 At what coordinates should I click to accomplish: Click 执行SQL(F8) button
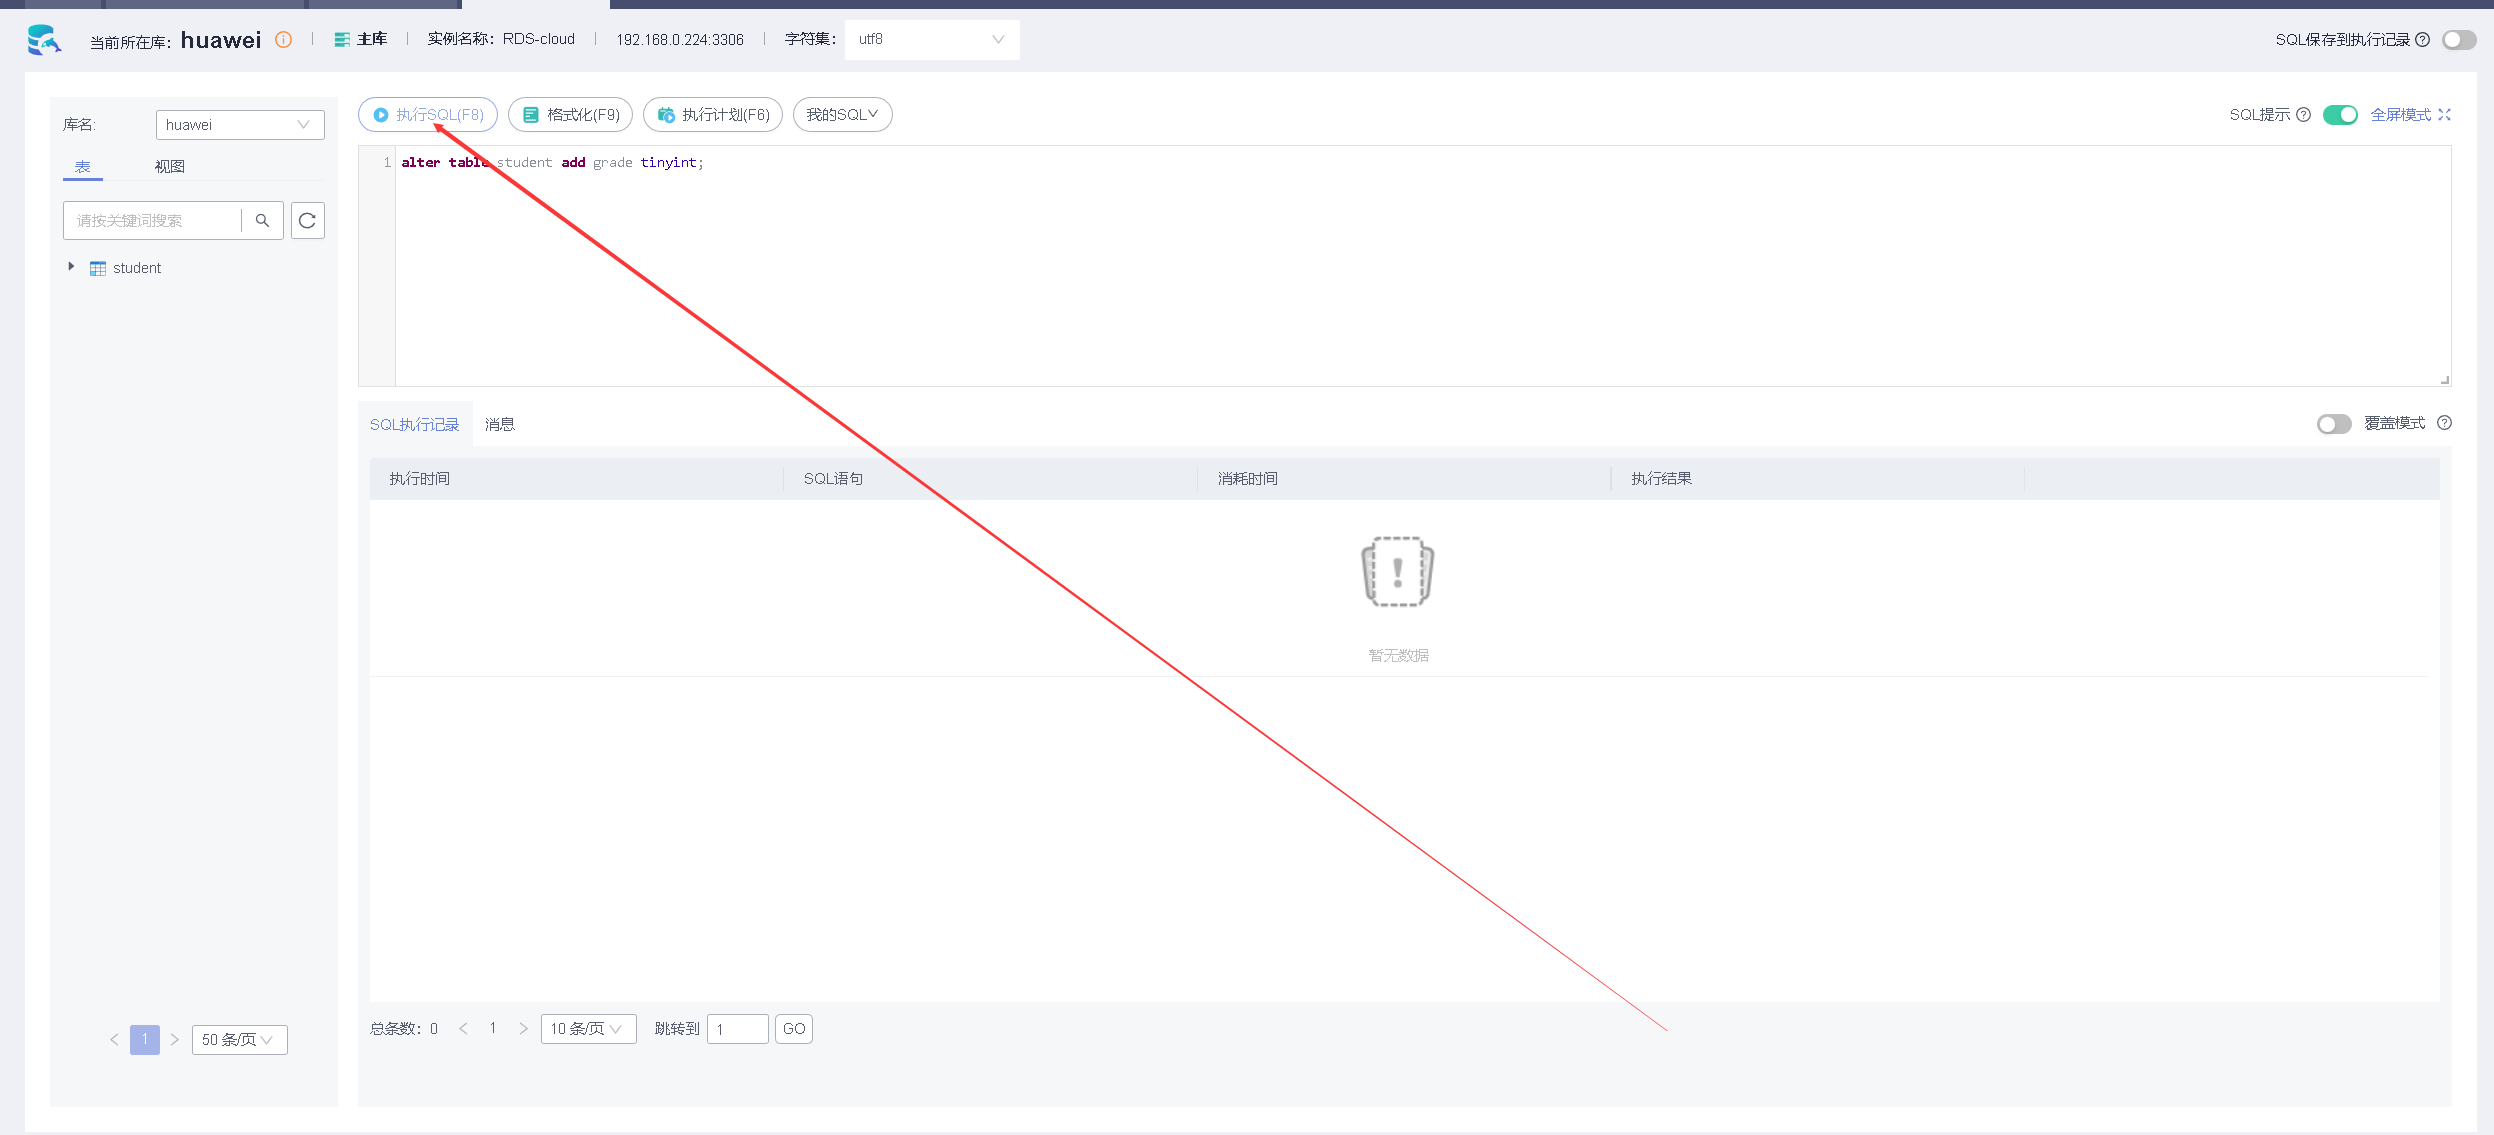coord(428,115)
